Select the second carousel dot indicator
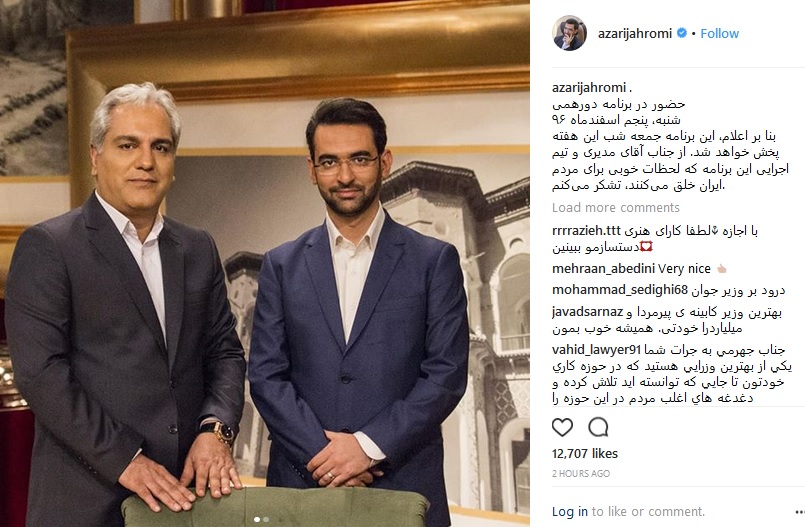805x527 pixels. click(266, 519)
